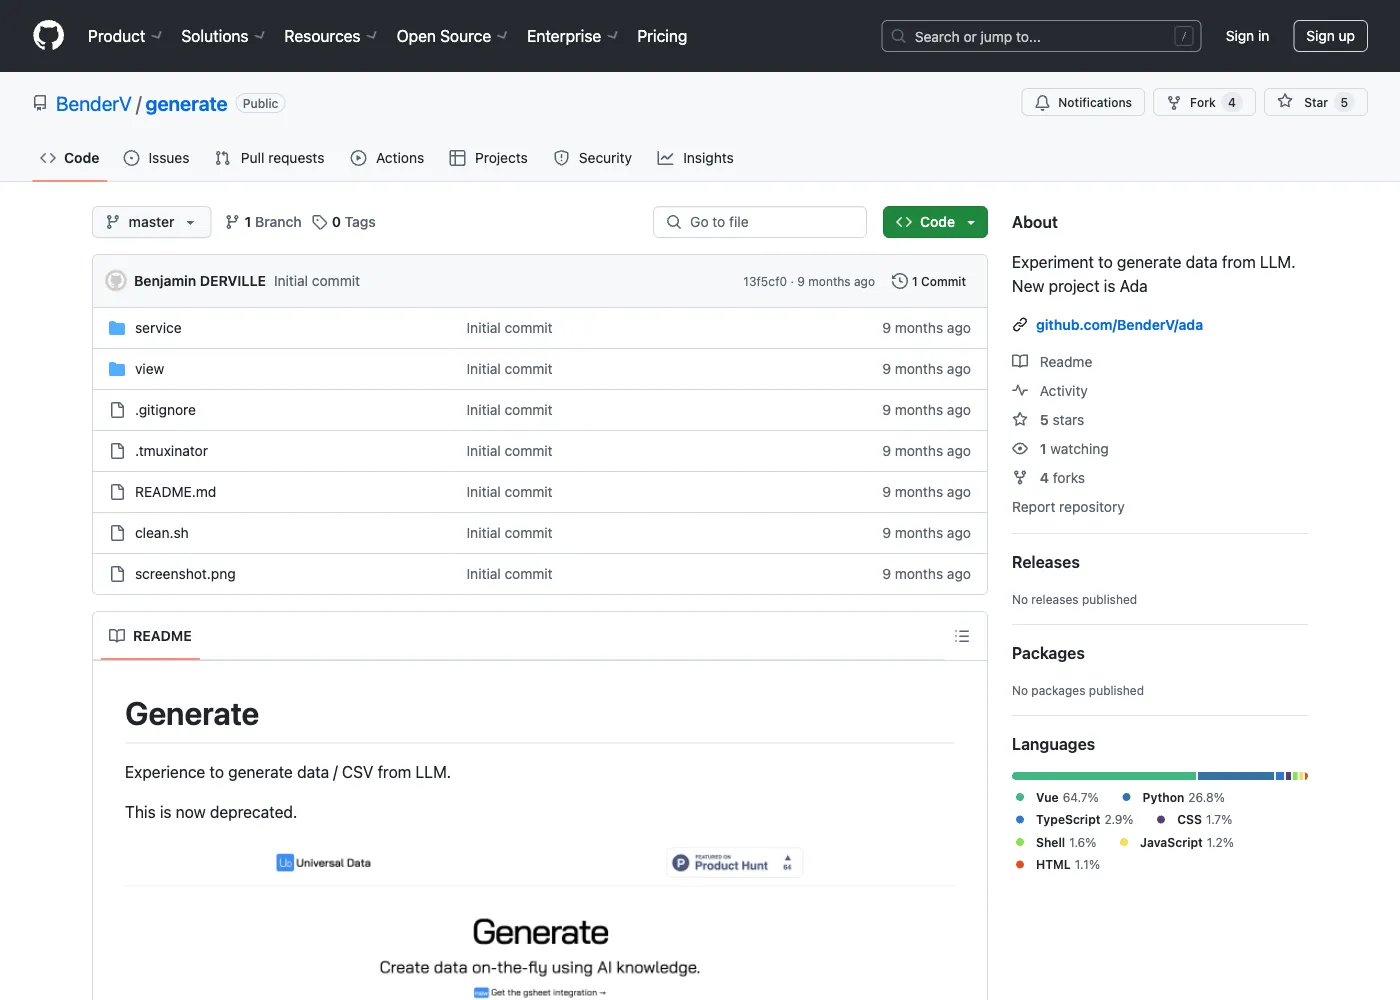Click the .tmuxinator file icon
Screen dimensions: 1400x1000
[x=117, y=451]
